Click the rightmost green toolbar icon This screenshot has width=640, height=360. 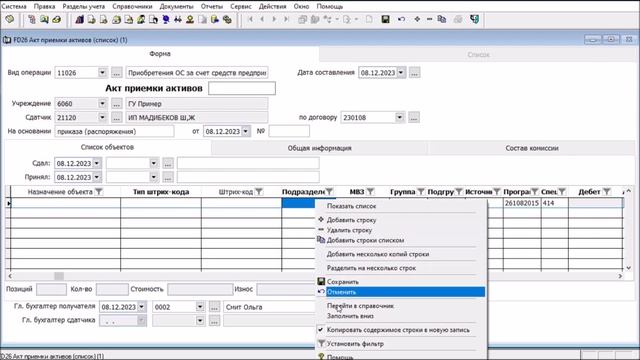pos(474,19)
